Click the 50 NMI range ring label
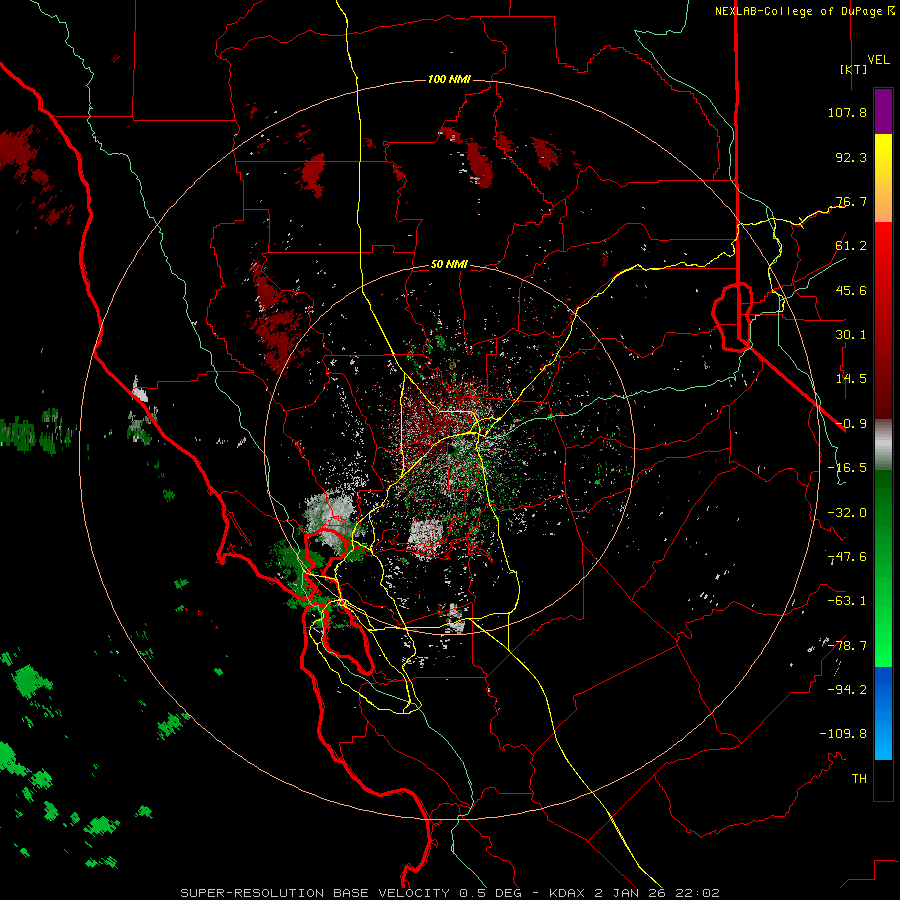Screen dimensions: 900x900 point(449,265)
